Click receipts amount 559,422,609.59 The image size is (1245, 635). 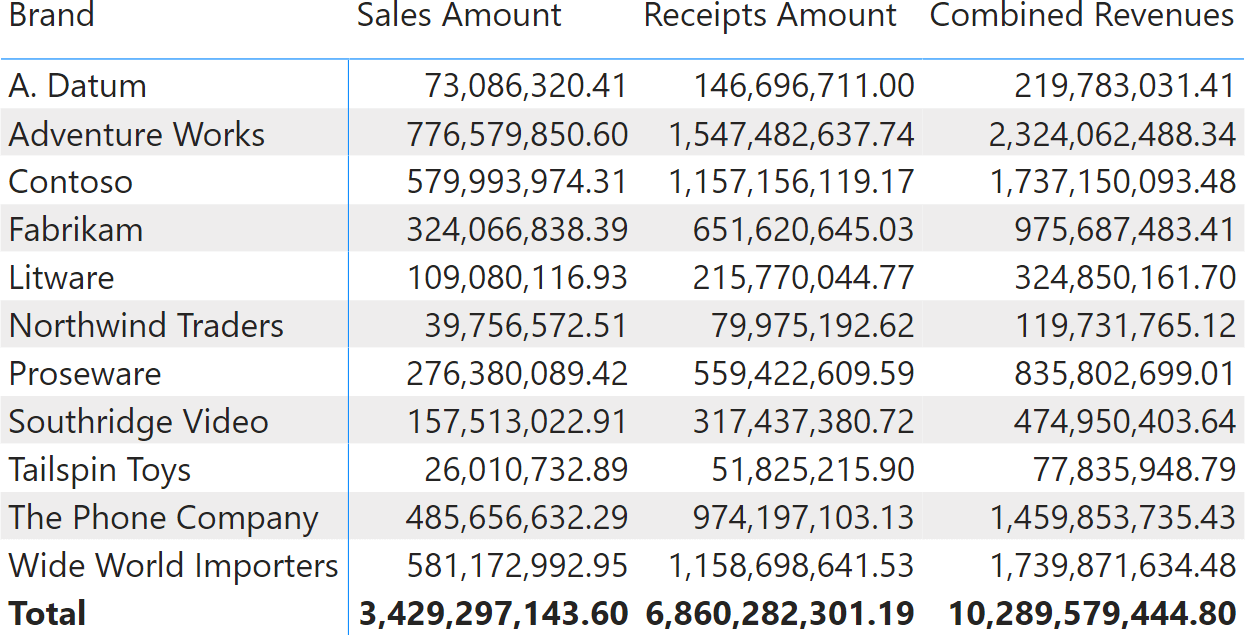pos(804,374)
